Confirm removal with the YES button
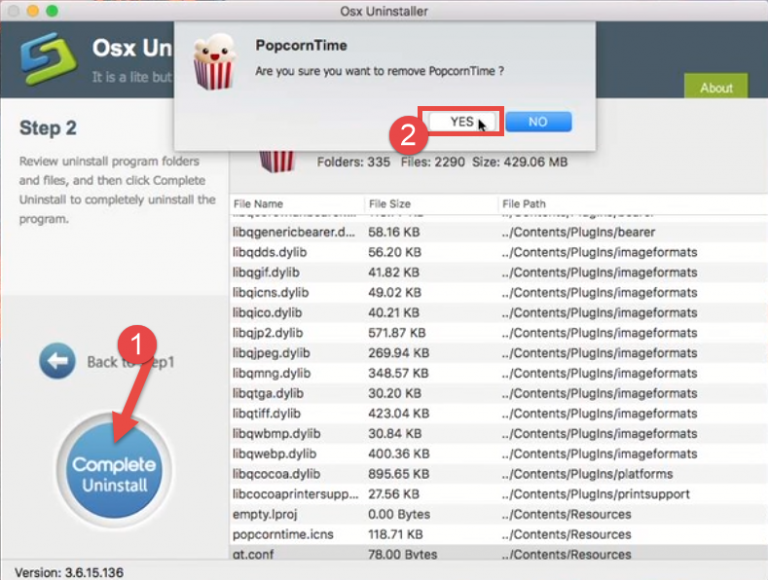The height and width of the screenshot is (580, 768). tap(463, 121)
